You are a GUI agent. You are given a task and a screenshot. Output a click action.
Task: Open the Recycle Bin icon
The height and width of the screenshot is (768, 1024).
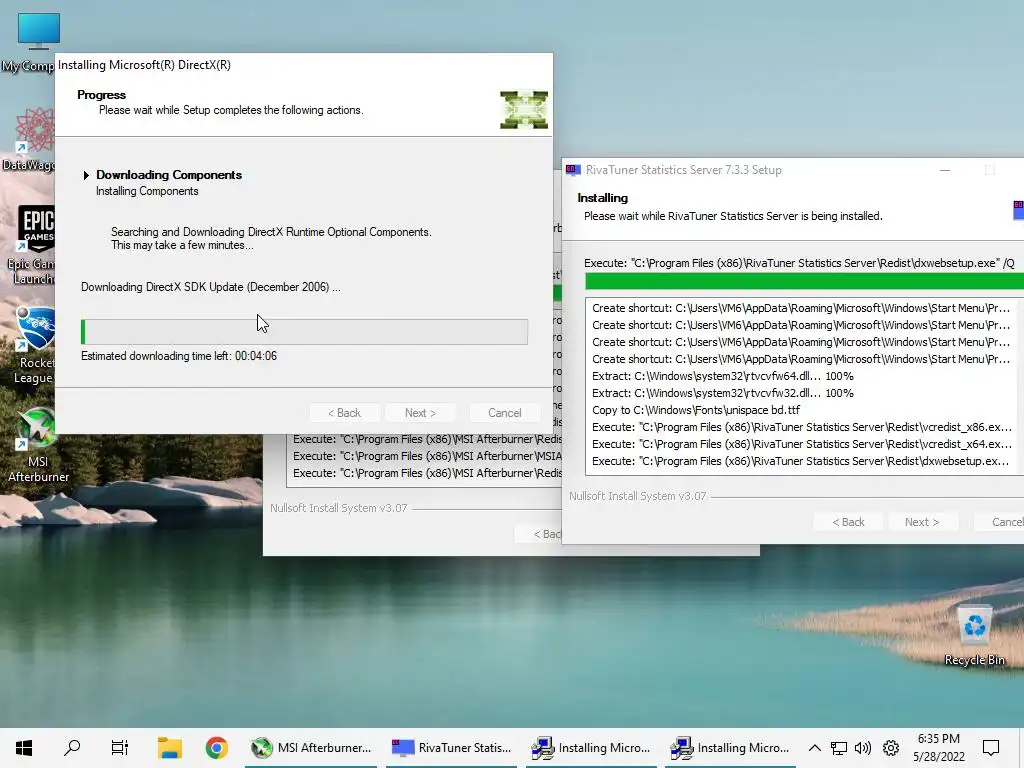coord(974,635)
